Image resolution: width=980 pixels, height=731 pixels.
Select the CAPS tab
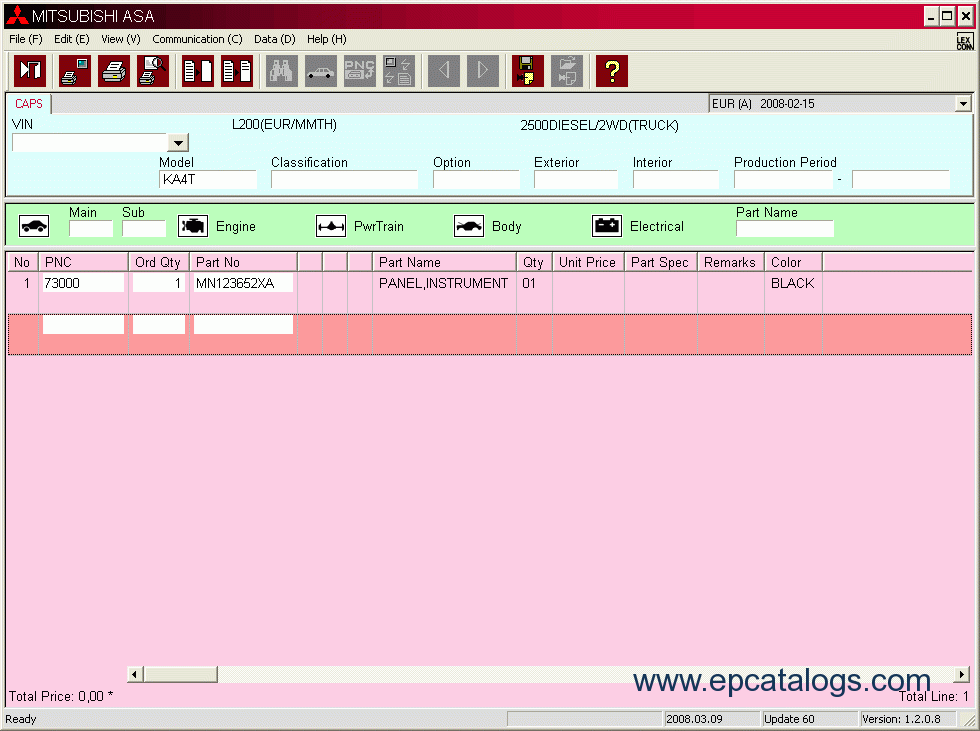29,104
